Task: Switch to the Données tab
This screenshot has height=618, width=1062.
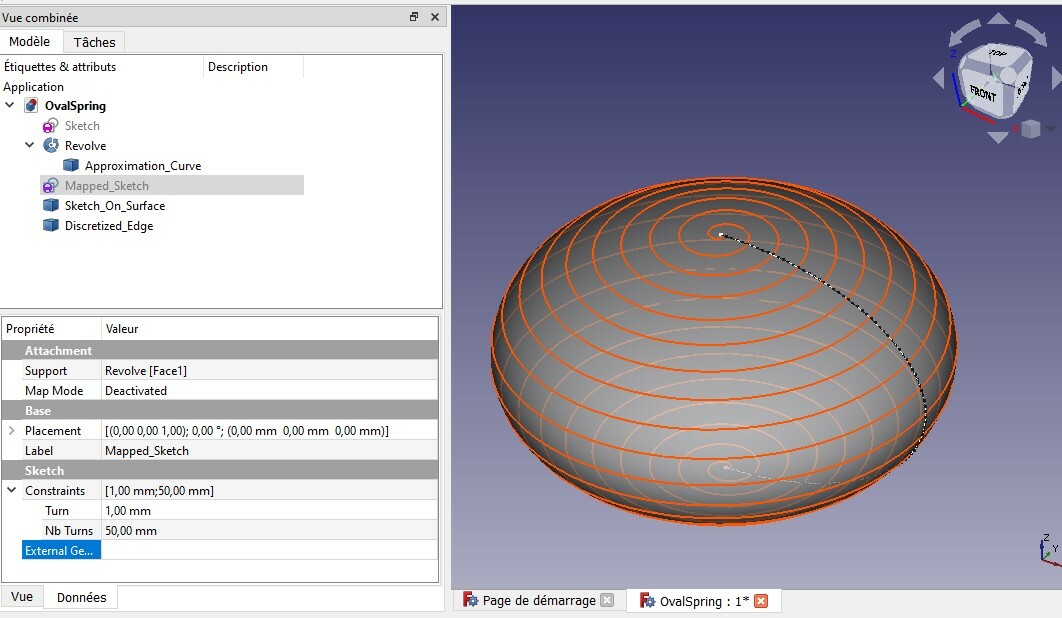Action: pos(80,596)
